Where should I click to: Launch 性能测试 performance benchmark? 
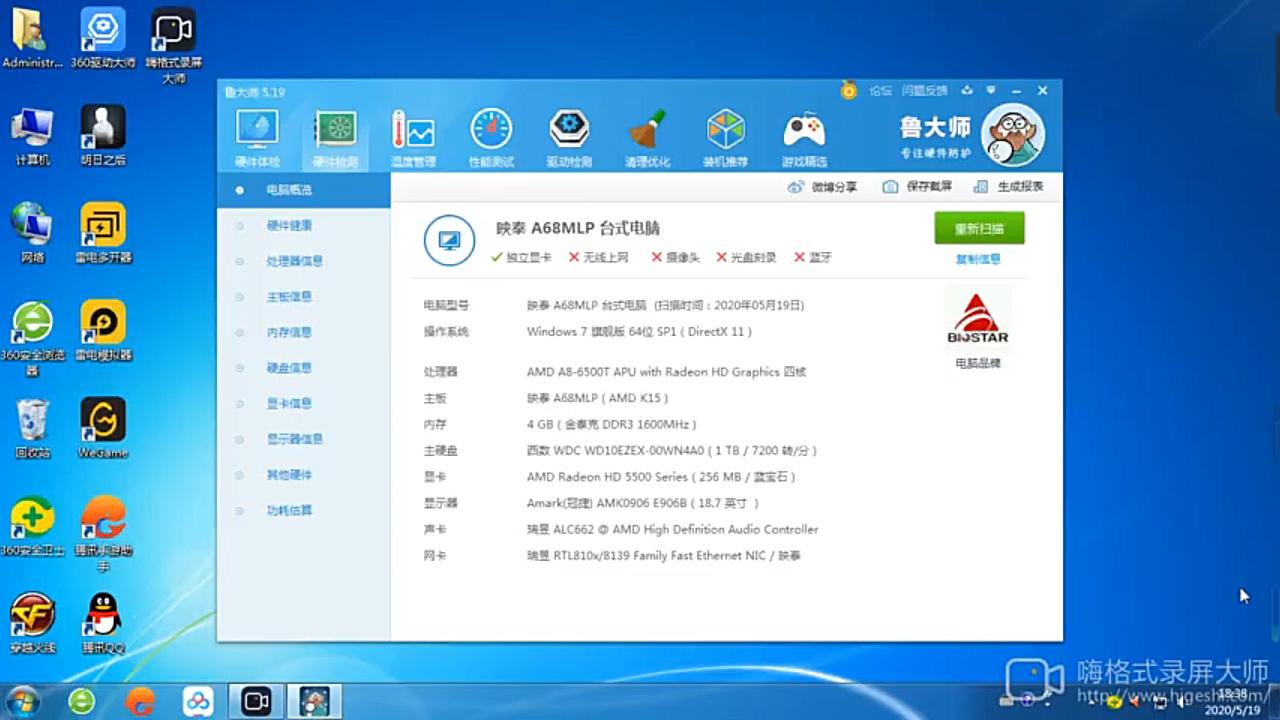click(491, 138)
